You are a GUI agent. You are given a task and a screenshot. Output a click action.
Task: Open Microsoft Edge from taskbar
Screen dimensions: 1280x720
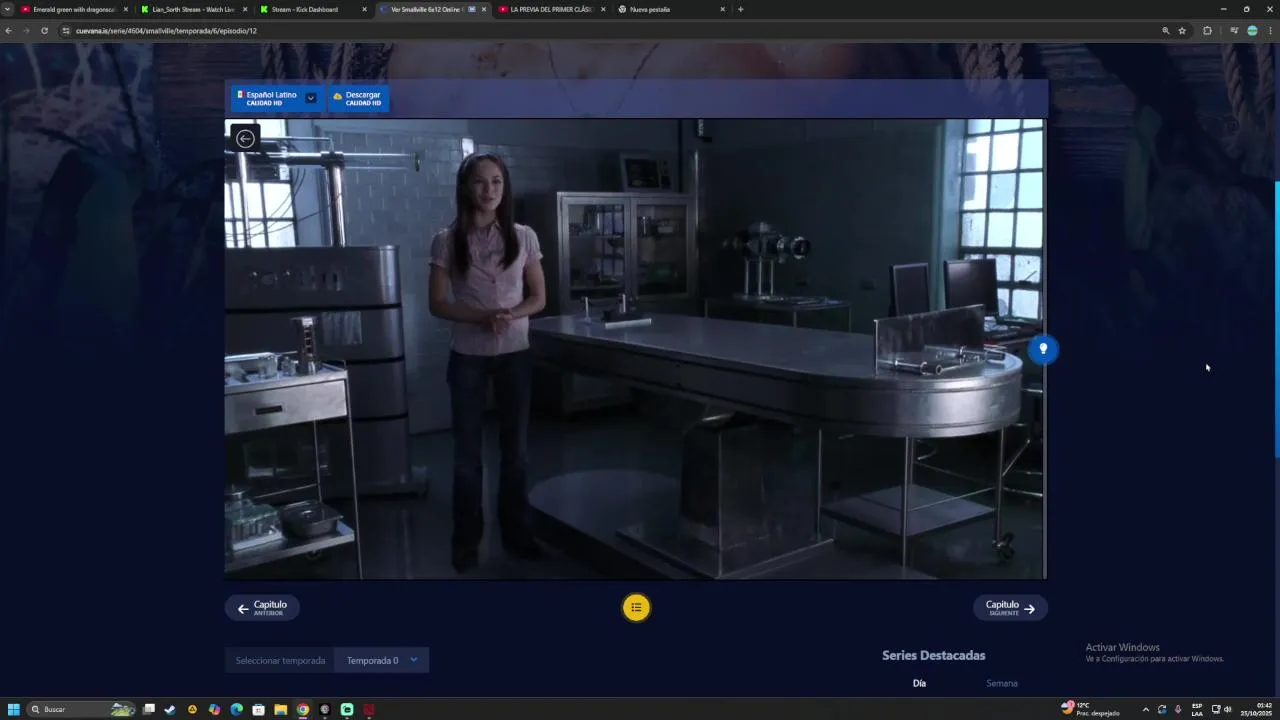click(x=236, y=709)
